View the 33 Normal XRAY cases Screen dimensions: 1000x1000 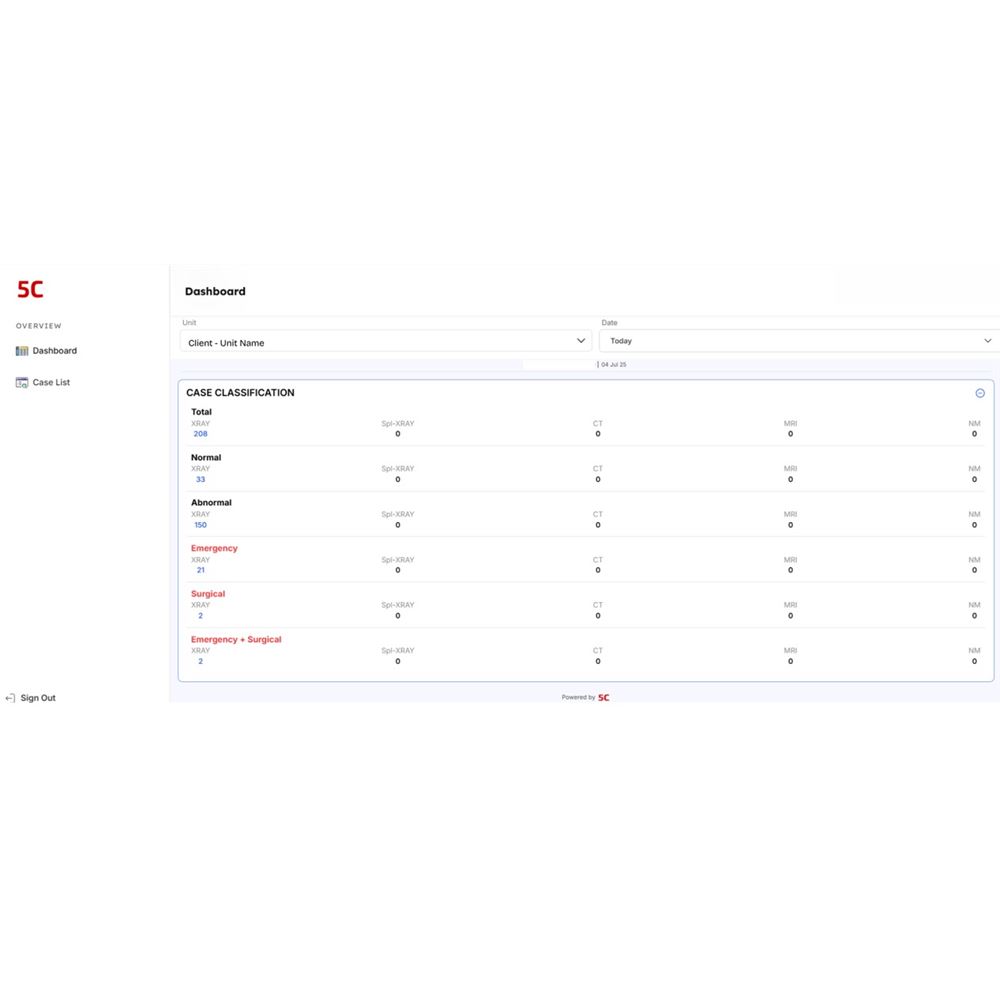tap(200, 480)
